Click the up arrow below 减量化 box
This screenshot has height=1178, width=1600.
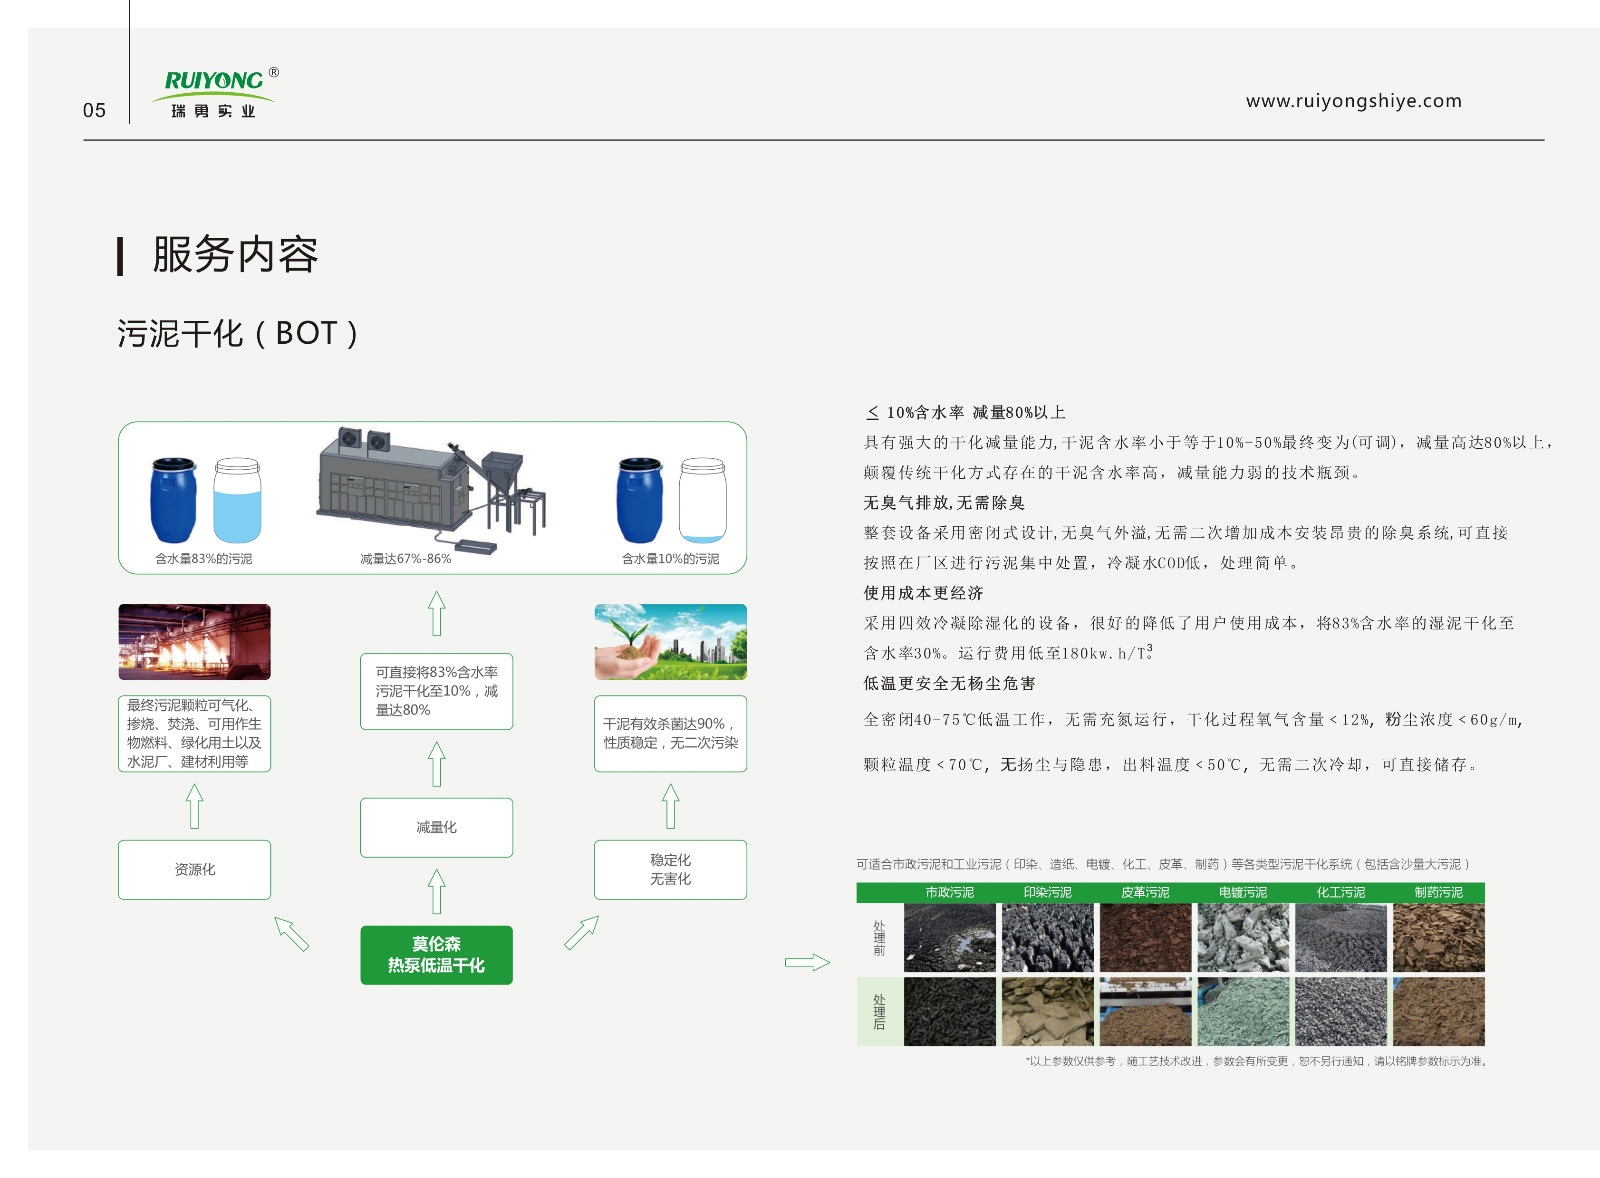[x=436, y=891]
